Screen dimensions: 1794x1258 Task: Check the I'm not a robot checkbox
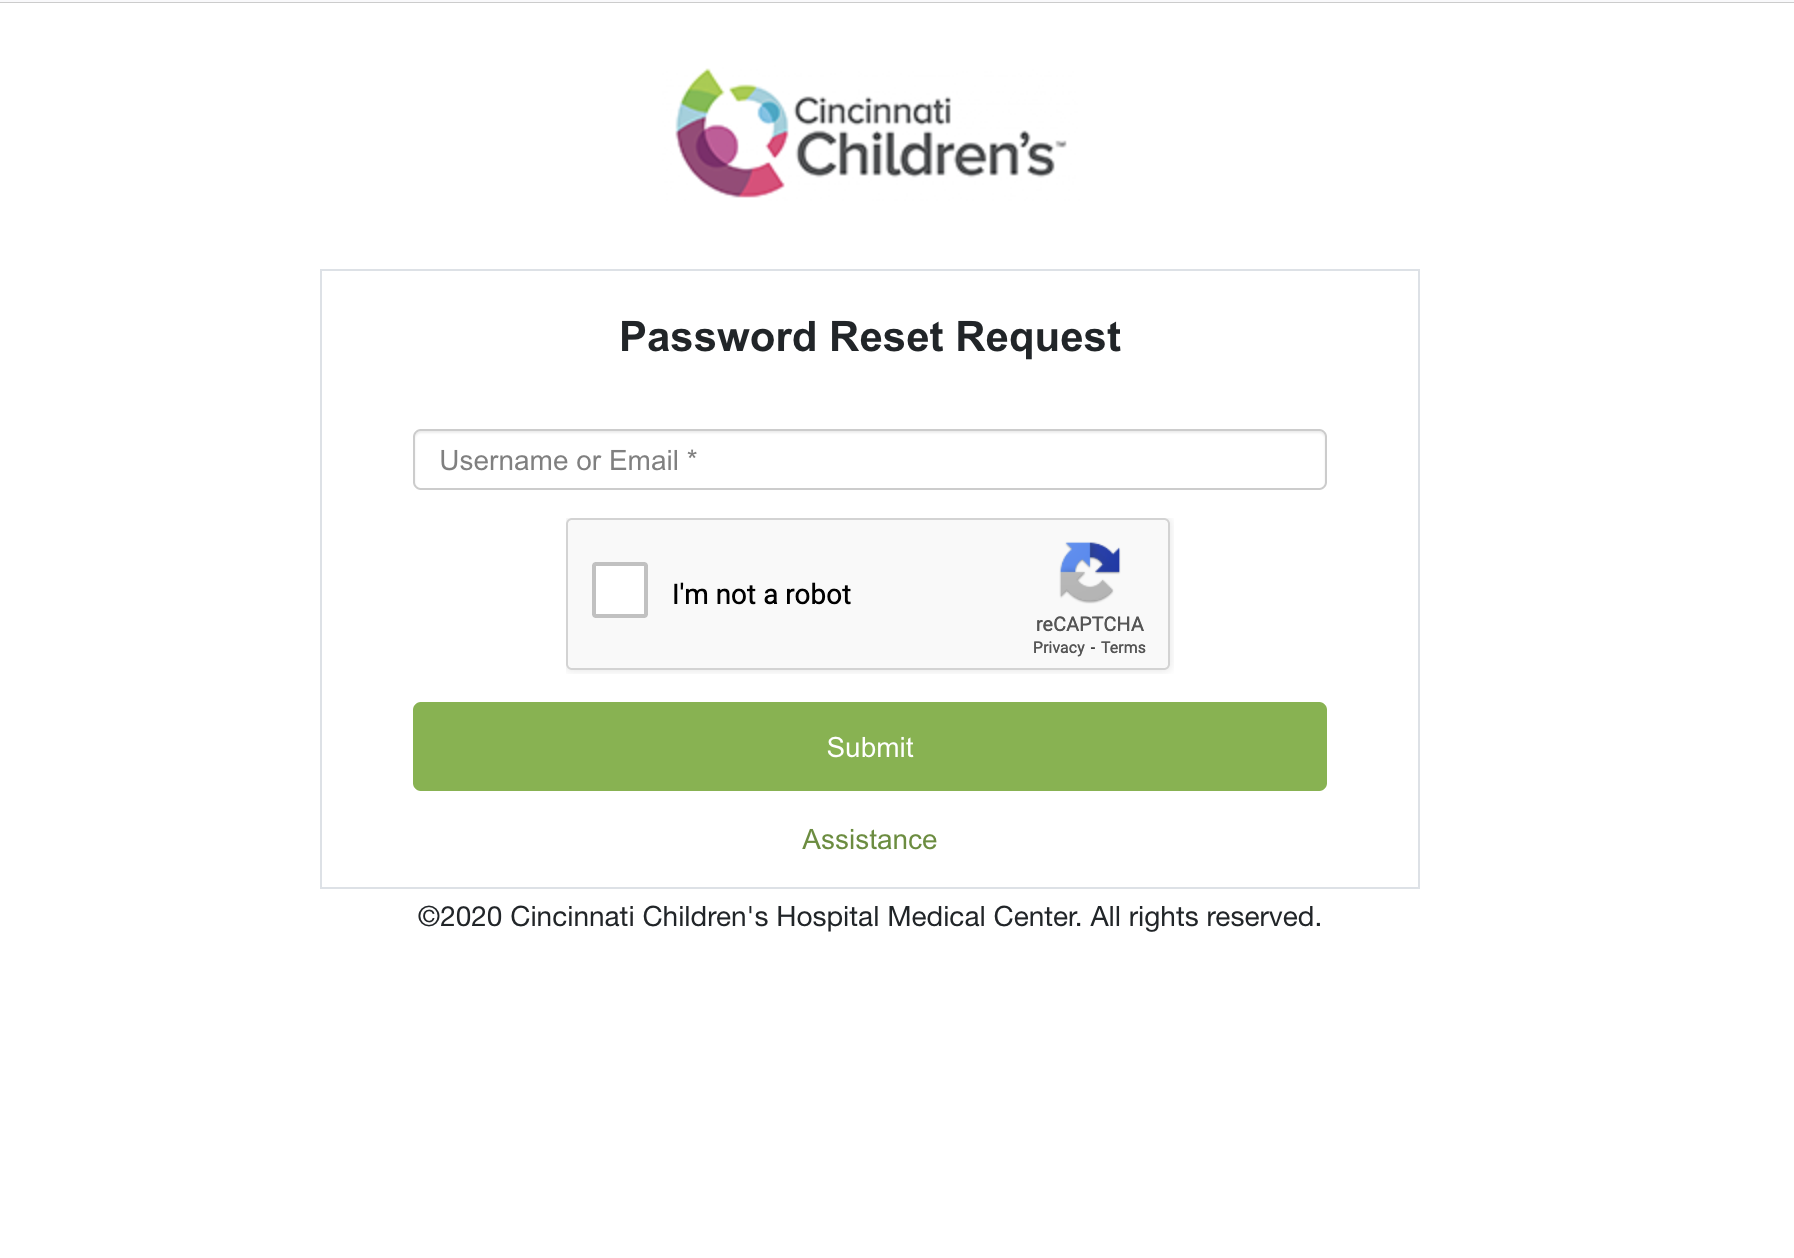pyautogui.click(x=620, y=590)
